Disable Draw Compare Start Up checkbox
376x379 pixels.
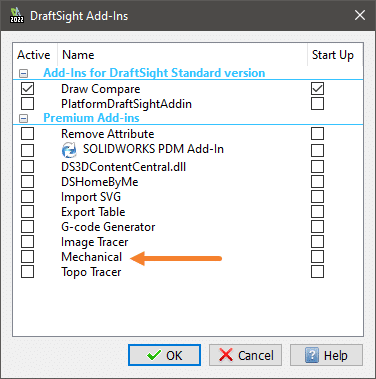pos(317,89)
